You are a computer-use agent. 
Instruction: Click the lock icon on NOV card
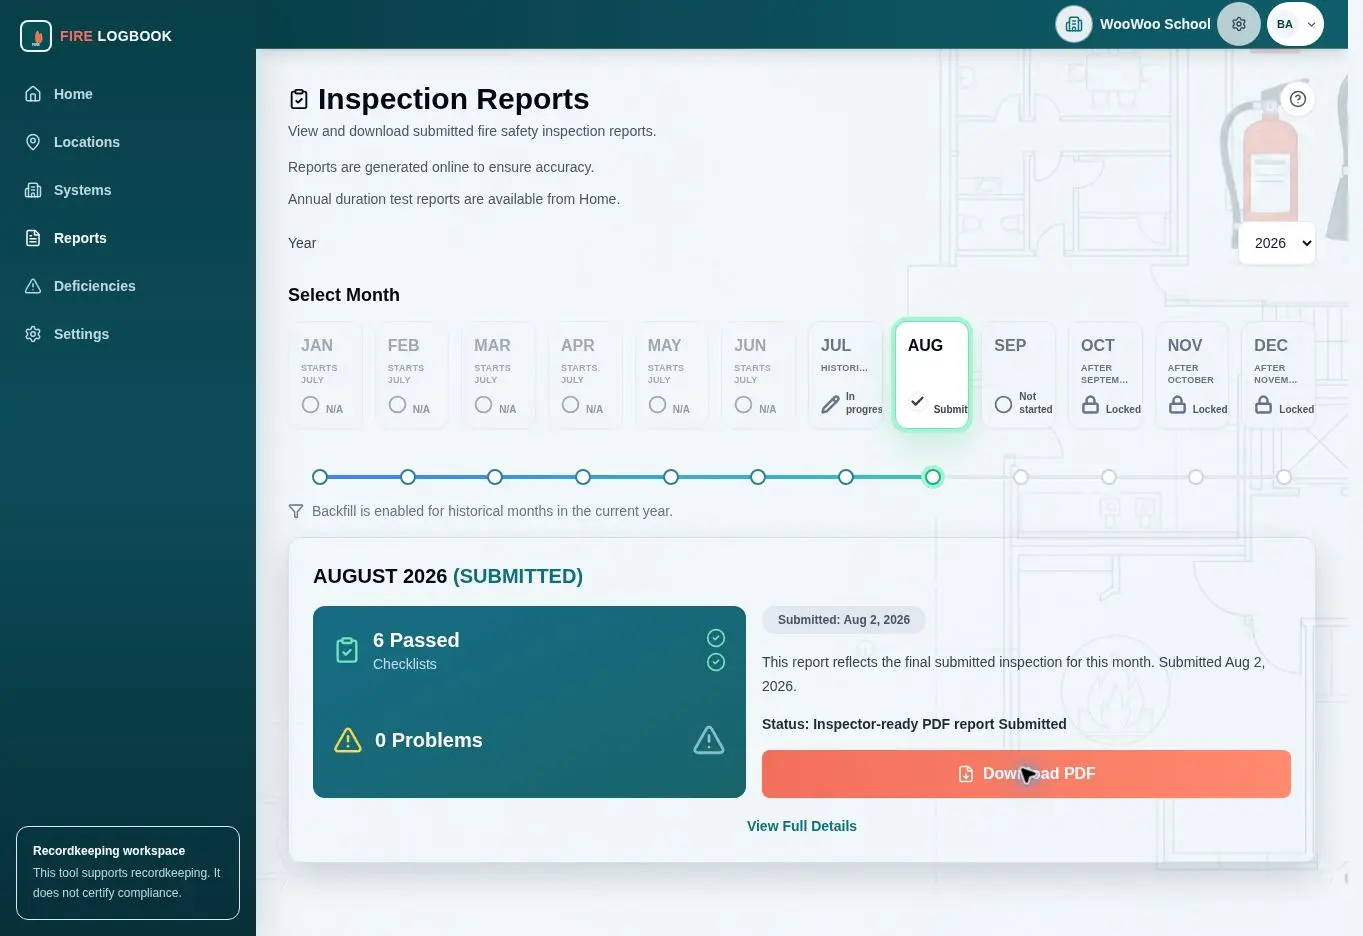[x=1177, y=404]
